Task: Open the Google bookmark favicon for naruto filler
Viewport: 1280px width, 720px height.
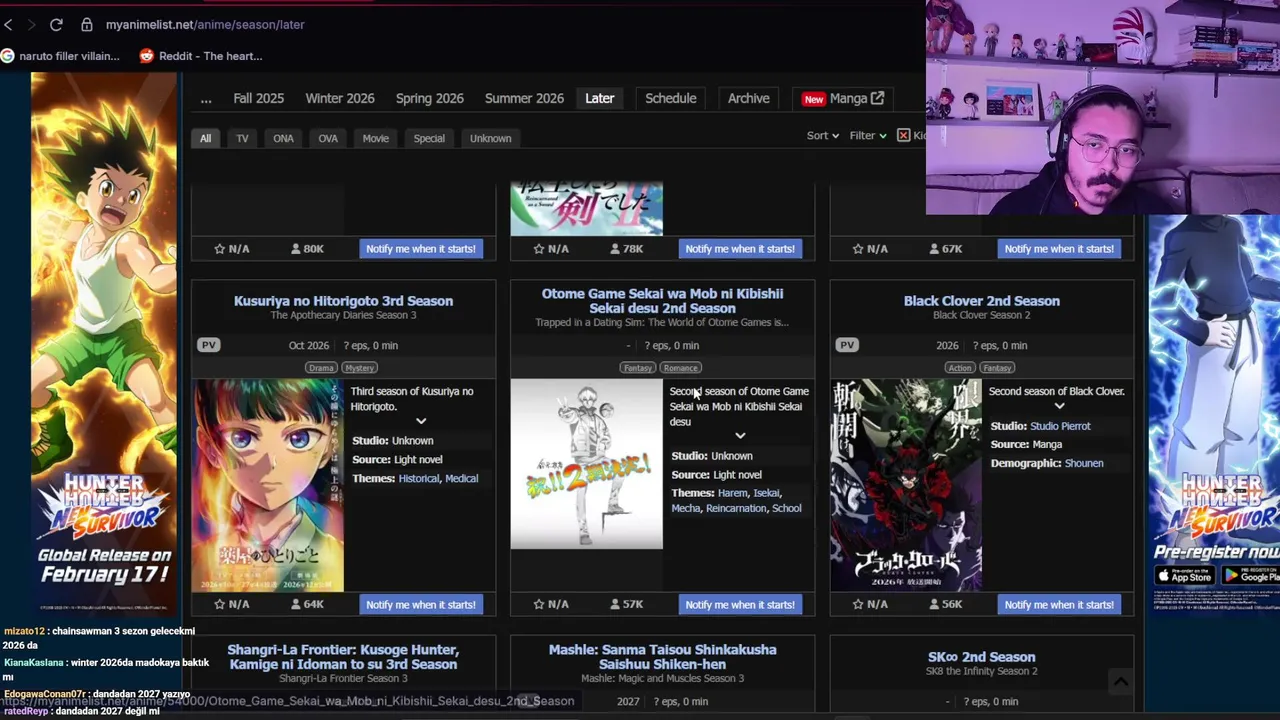Action: pos(8,56)
